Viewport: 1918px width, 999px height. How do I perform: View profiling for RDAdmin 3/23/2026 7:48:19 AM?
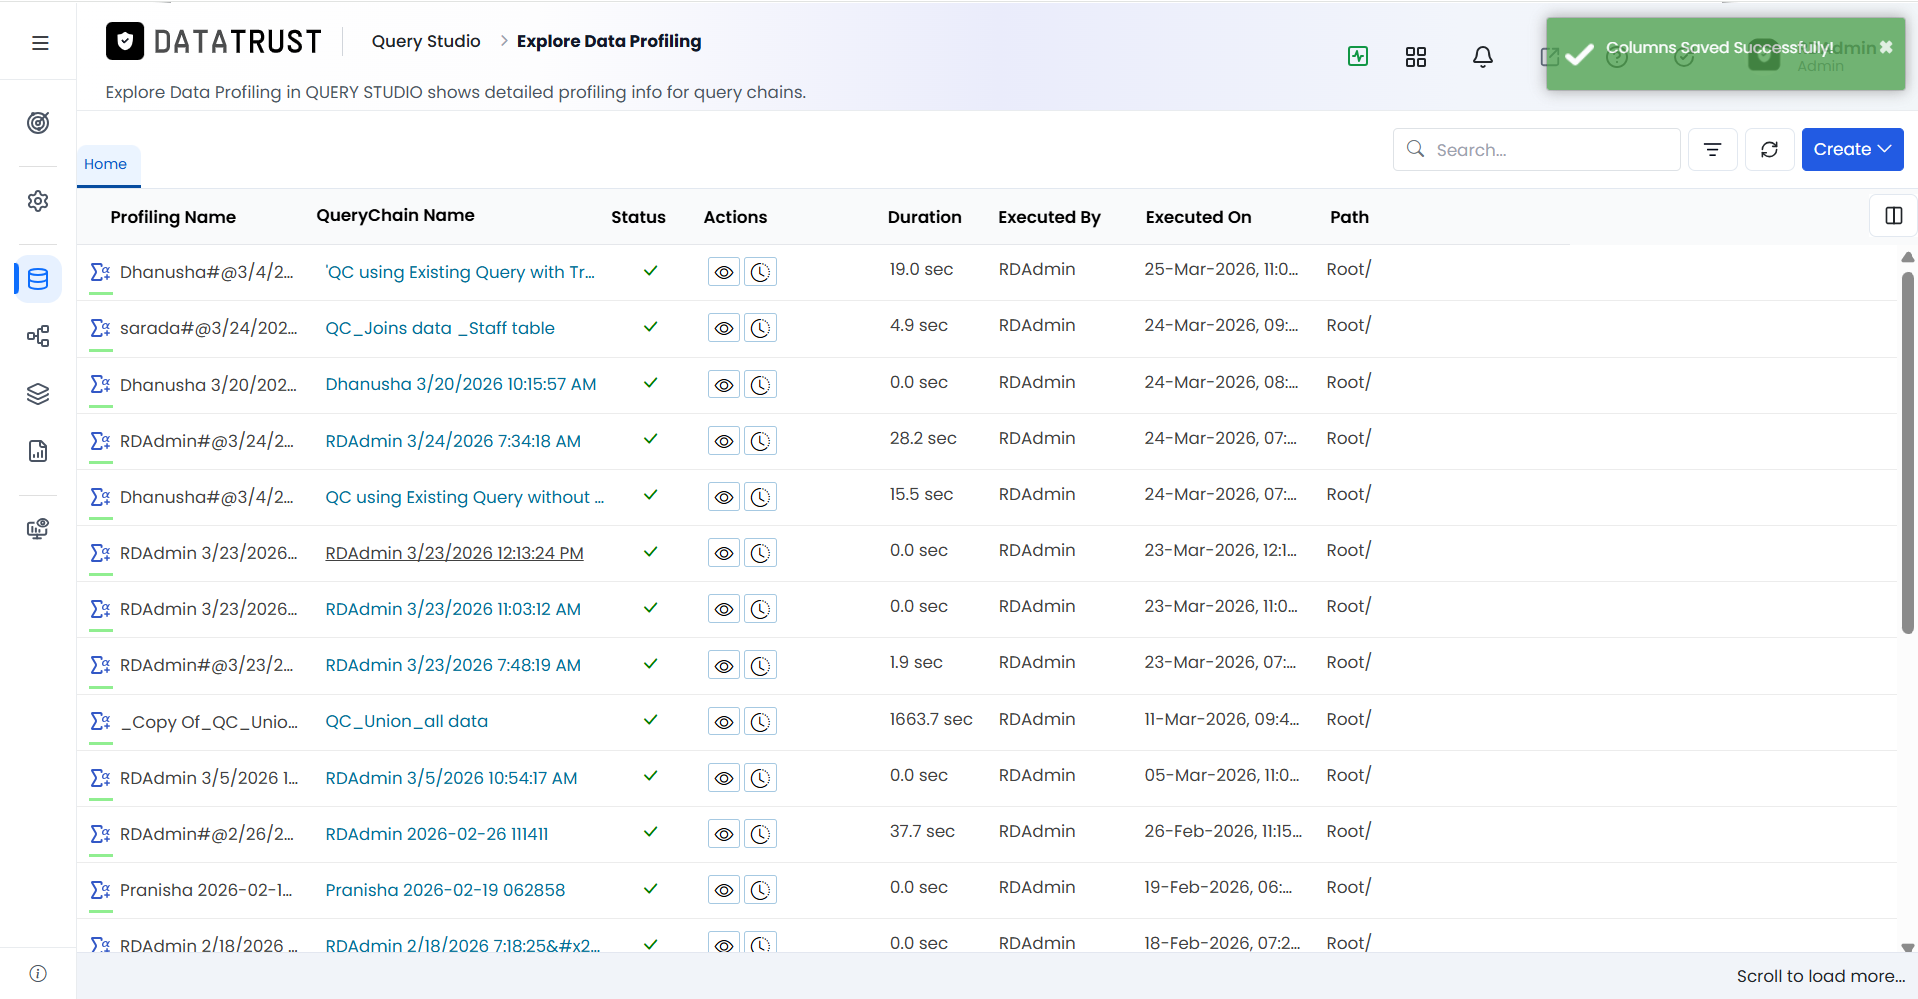724,665
